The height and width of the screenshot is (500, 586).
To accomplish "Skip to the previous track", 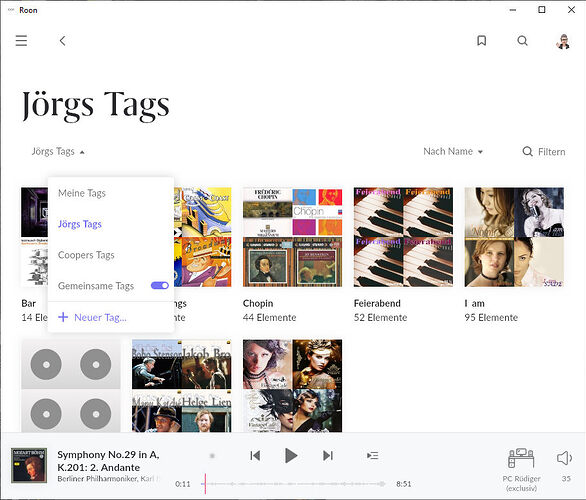I will click(x=255, y=456).
